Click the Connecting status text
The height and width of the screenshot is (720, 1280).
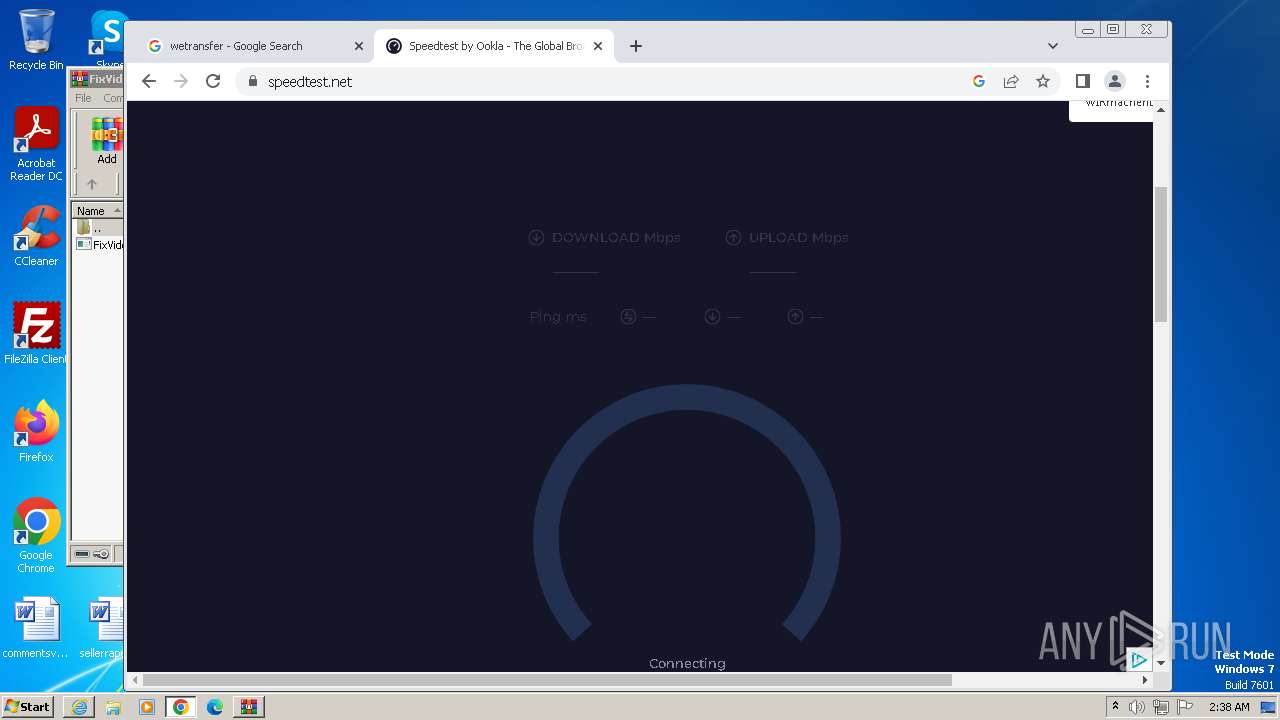click(687, 663)
